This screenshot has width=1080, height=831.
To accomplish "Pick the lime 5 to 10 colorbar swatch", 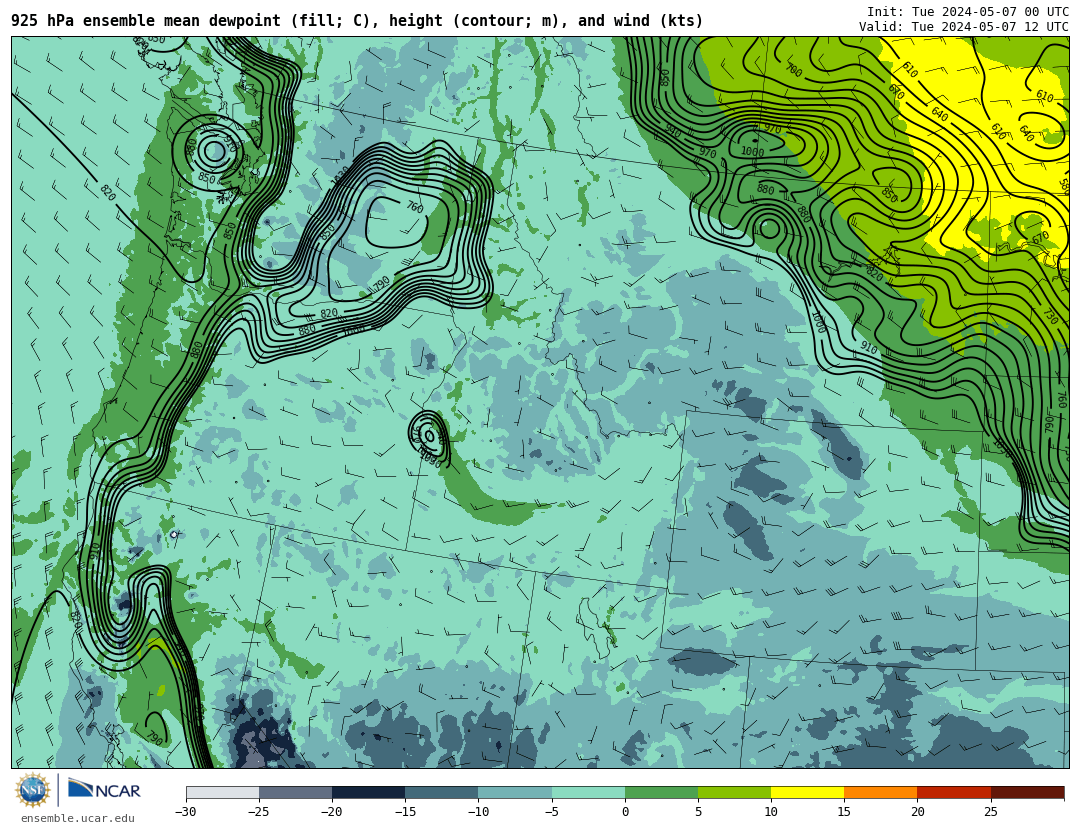I will point(734,792).
